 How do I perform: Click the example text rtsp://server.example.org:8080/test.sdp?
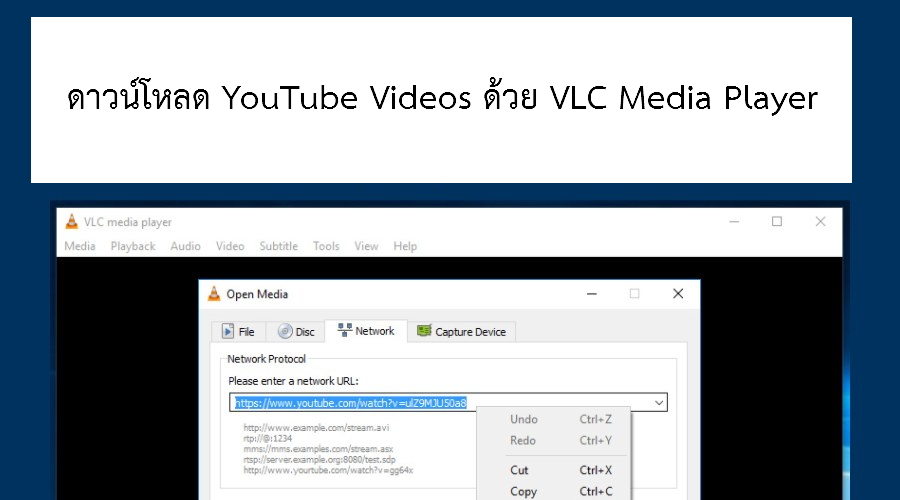(x=319, y=460)
